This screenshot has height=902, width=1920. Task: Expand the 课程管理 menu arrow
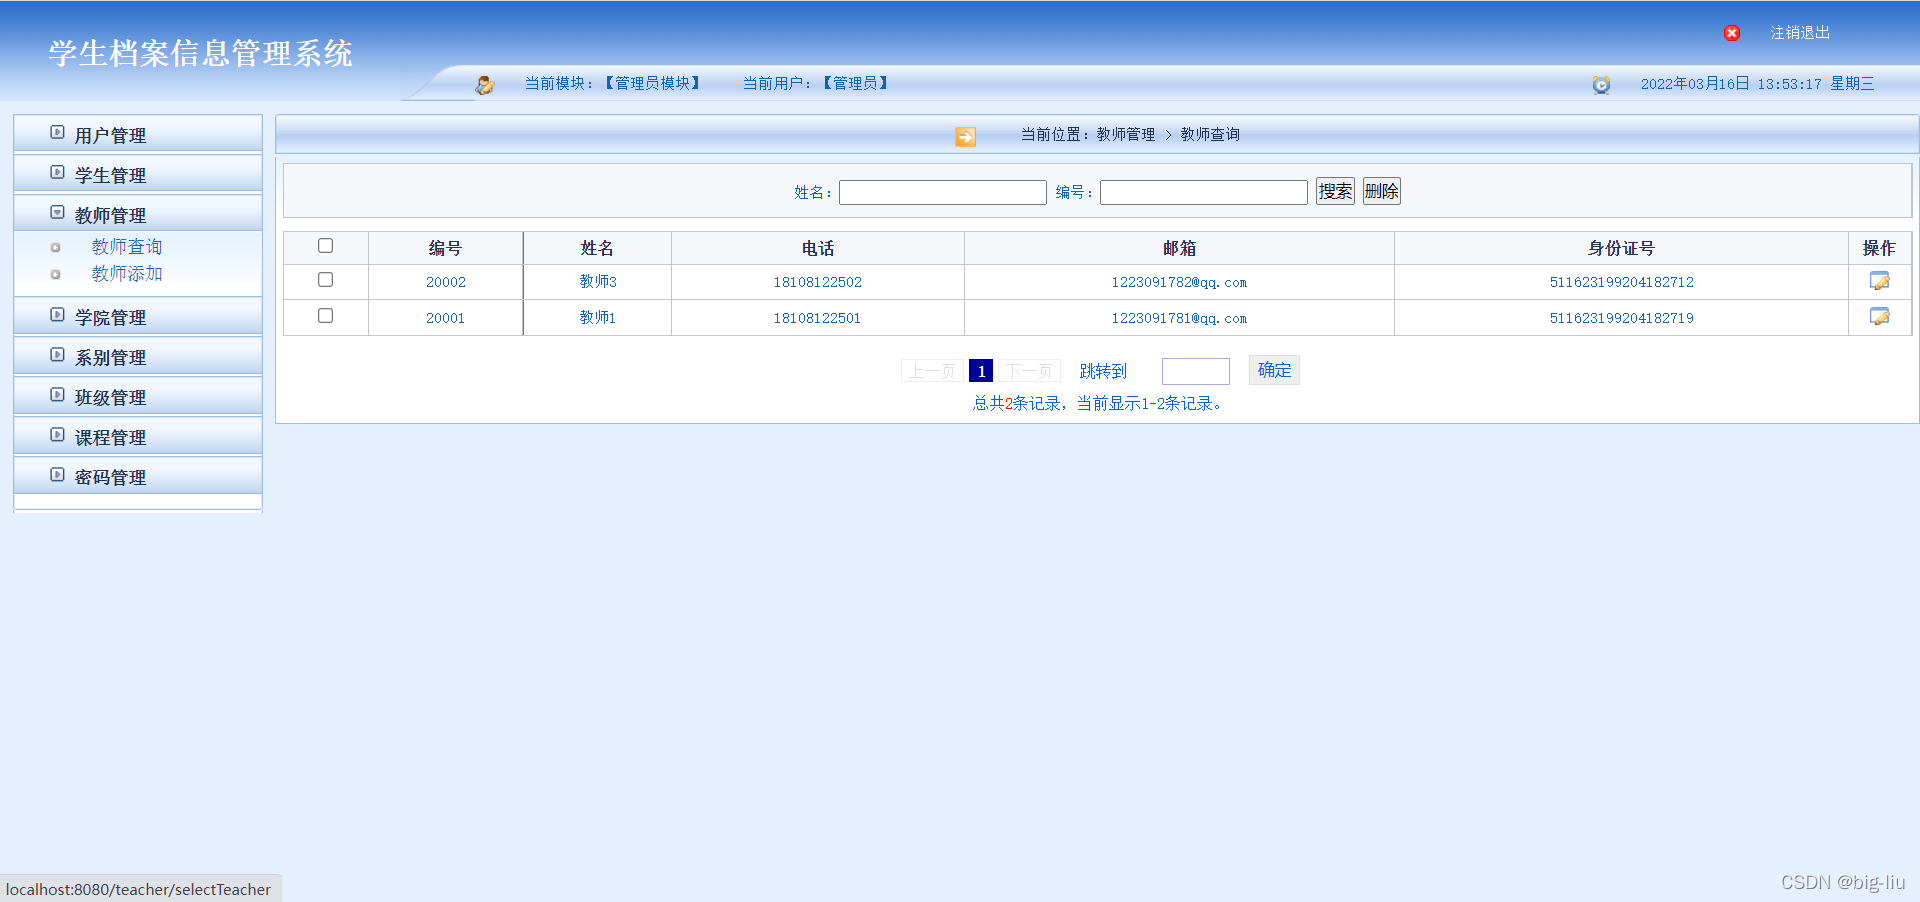click(57, 434)
